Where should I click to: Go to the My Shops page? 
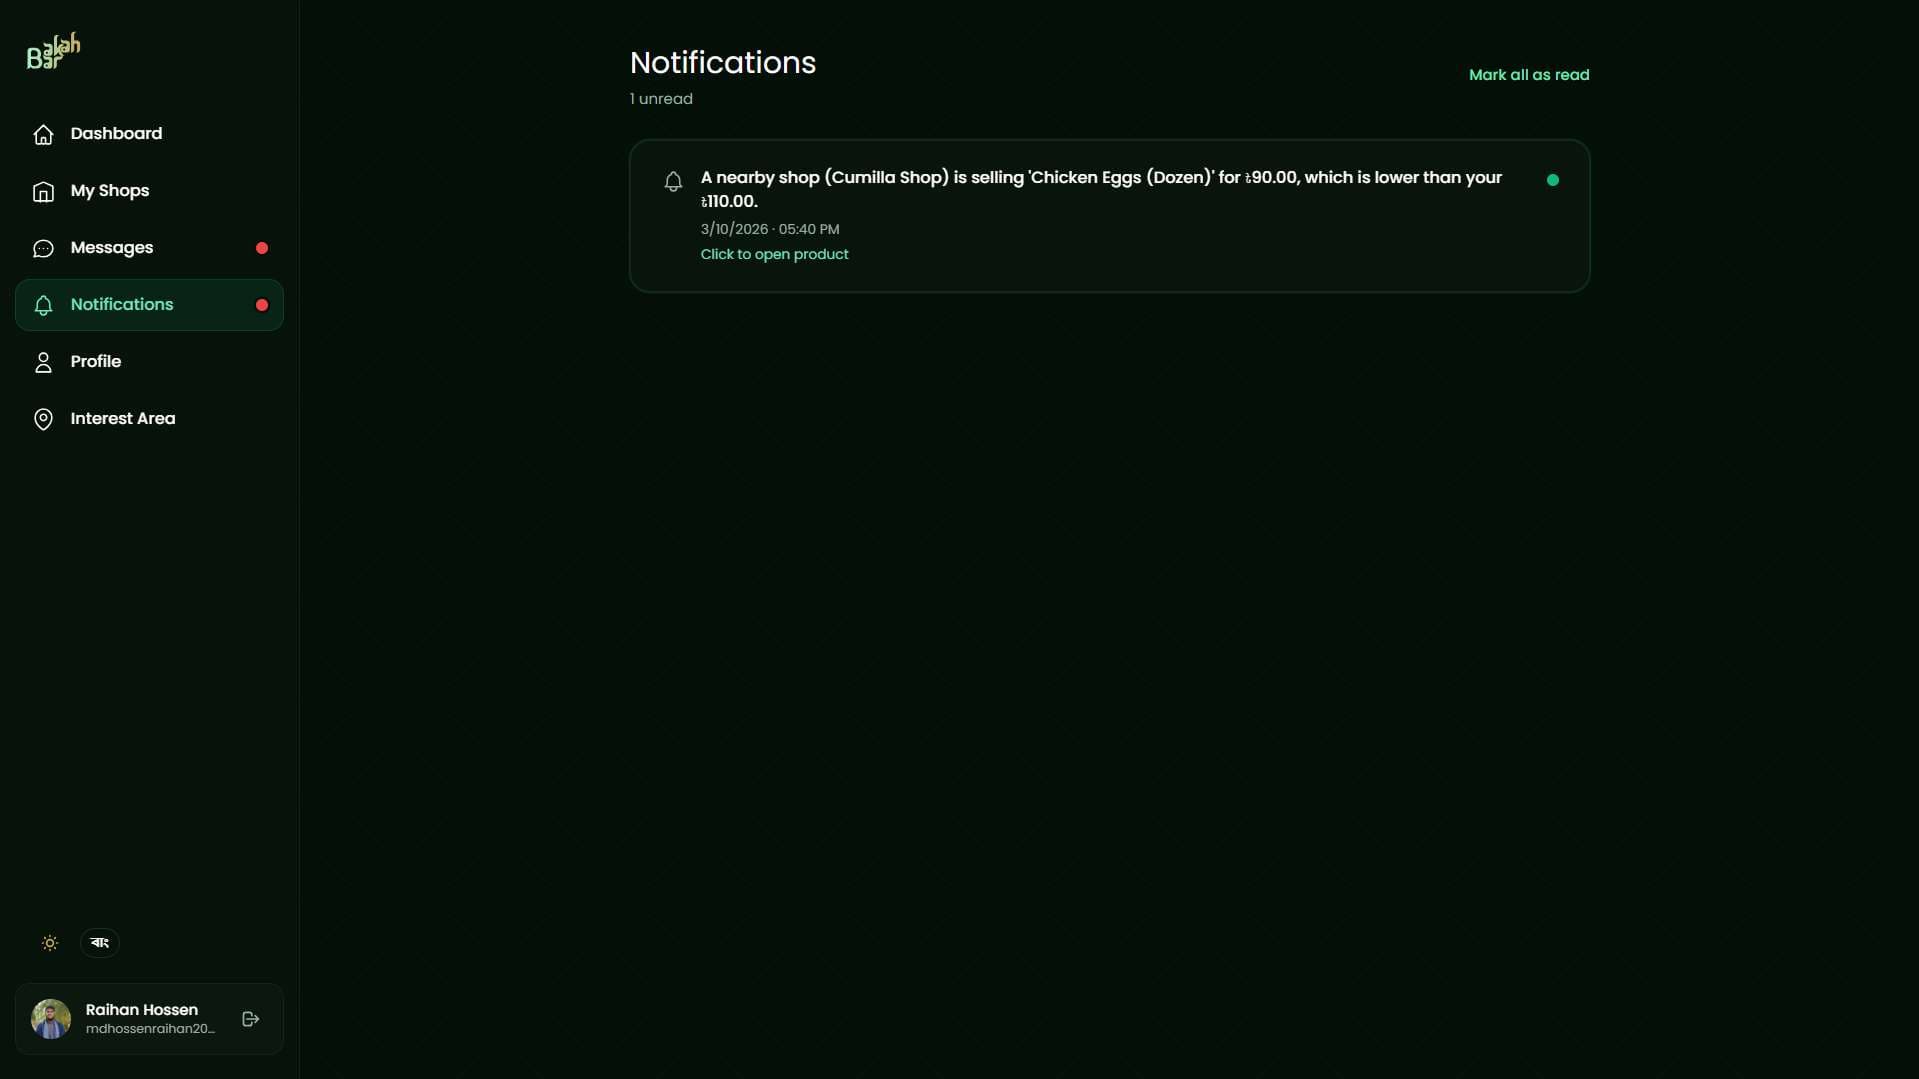(x=110, y=191)
